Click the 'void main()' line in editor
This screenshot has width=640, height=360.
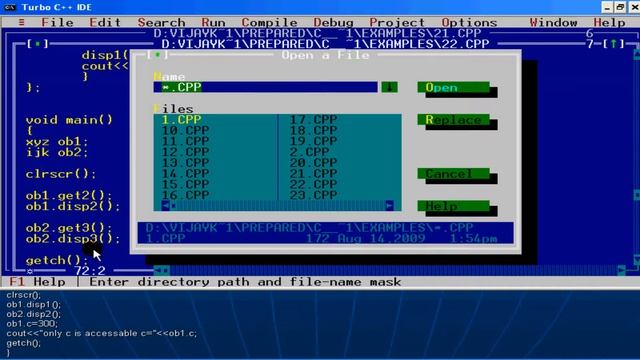coord(69,120)
